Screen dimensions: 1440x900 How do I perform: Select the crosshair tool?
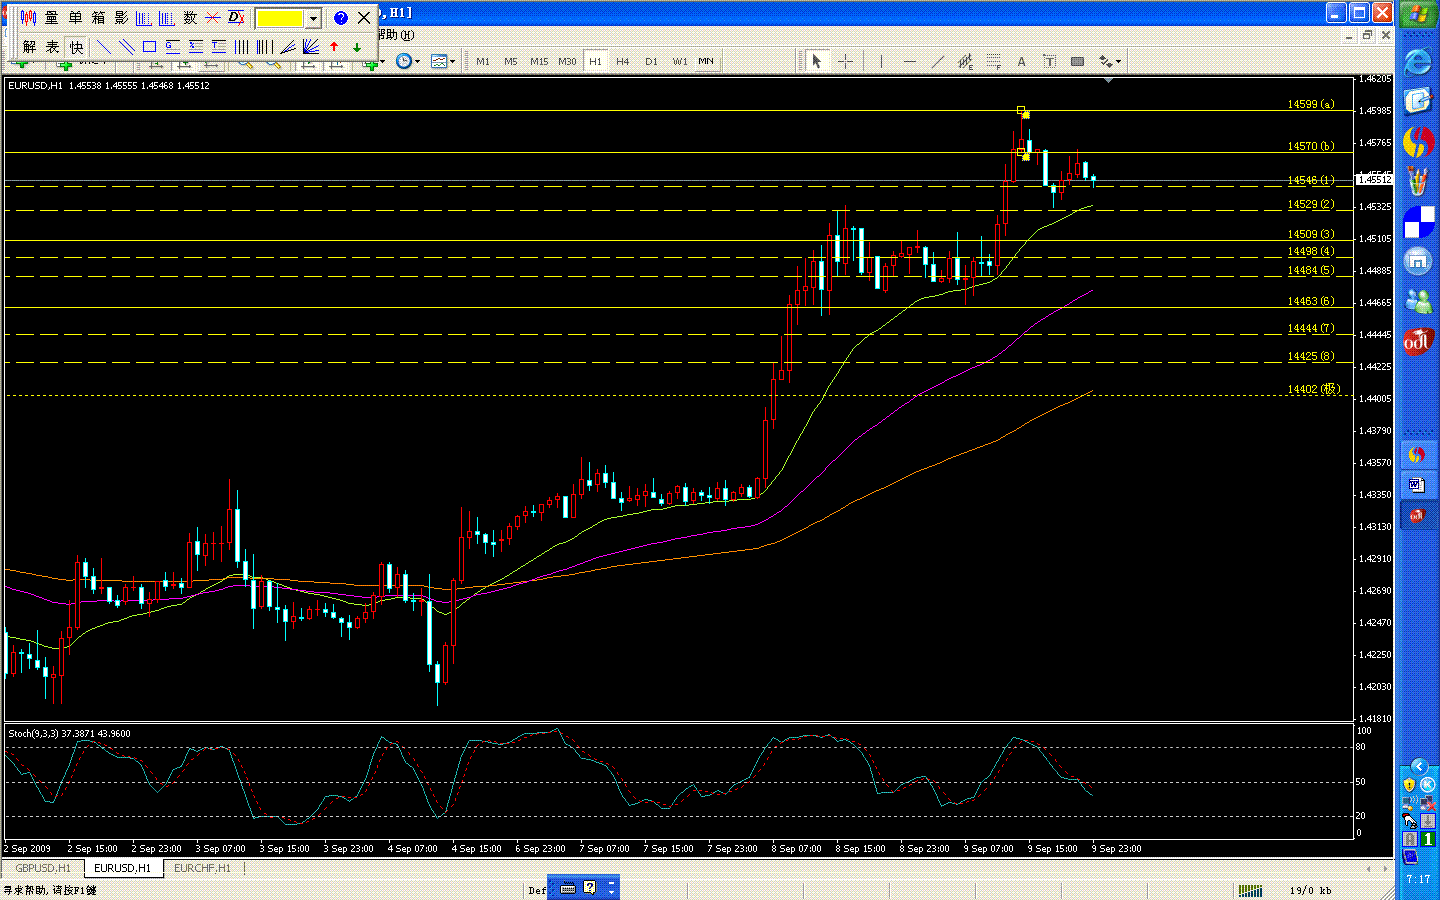(x=845, y=62)
